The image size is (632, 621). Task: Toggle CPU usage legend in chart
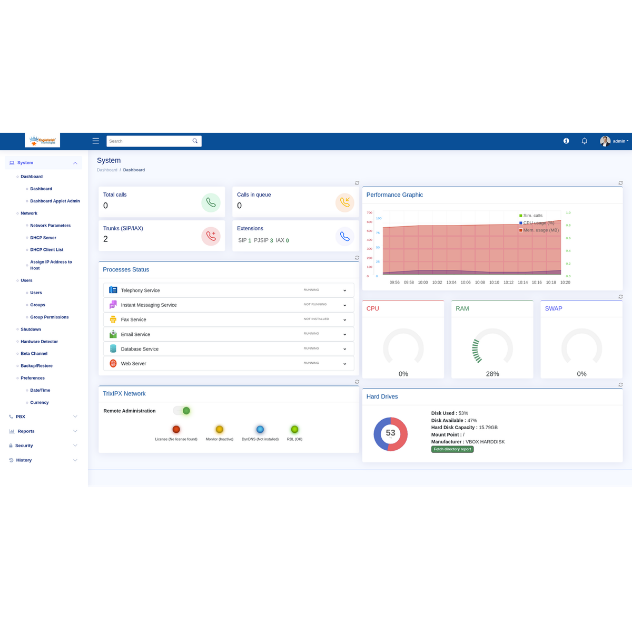coord(537,223)
